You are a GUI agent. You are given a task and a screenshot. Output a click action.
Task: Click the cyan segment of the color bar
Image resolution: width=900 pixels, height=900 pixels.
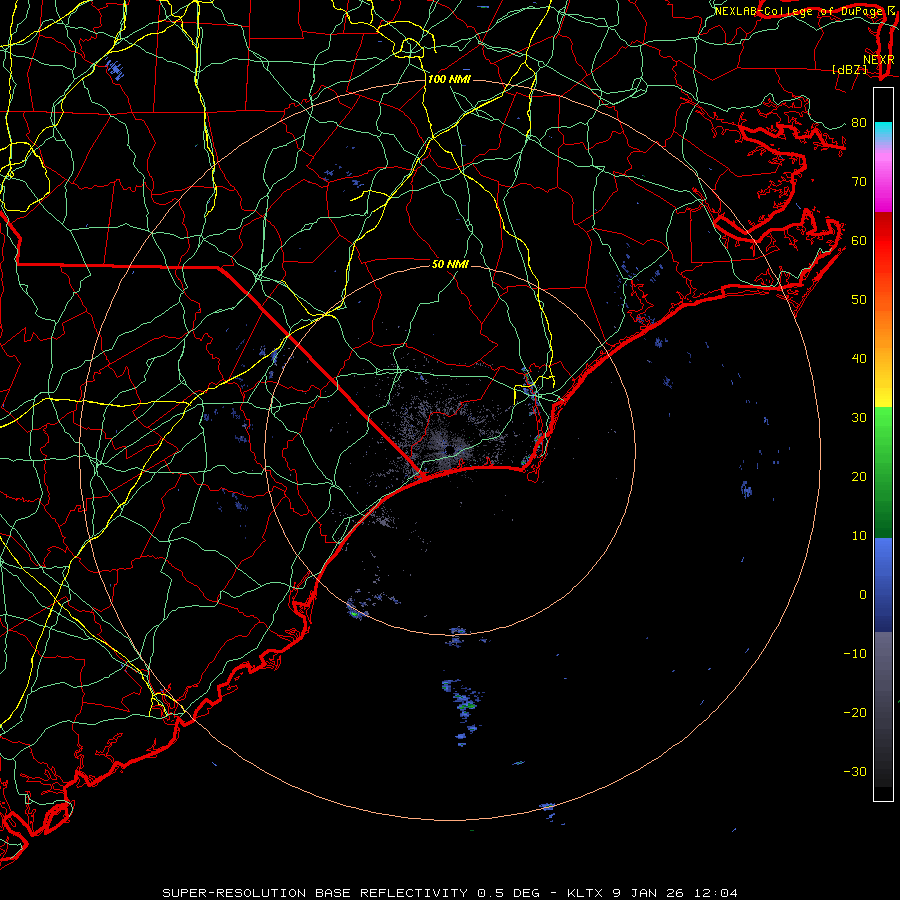pyautogui.click(x=883, y=132)
